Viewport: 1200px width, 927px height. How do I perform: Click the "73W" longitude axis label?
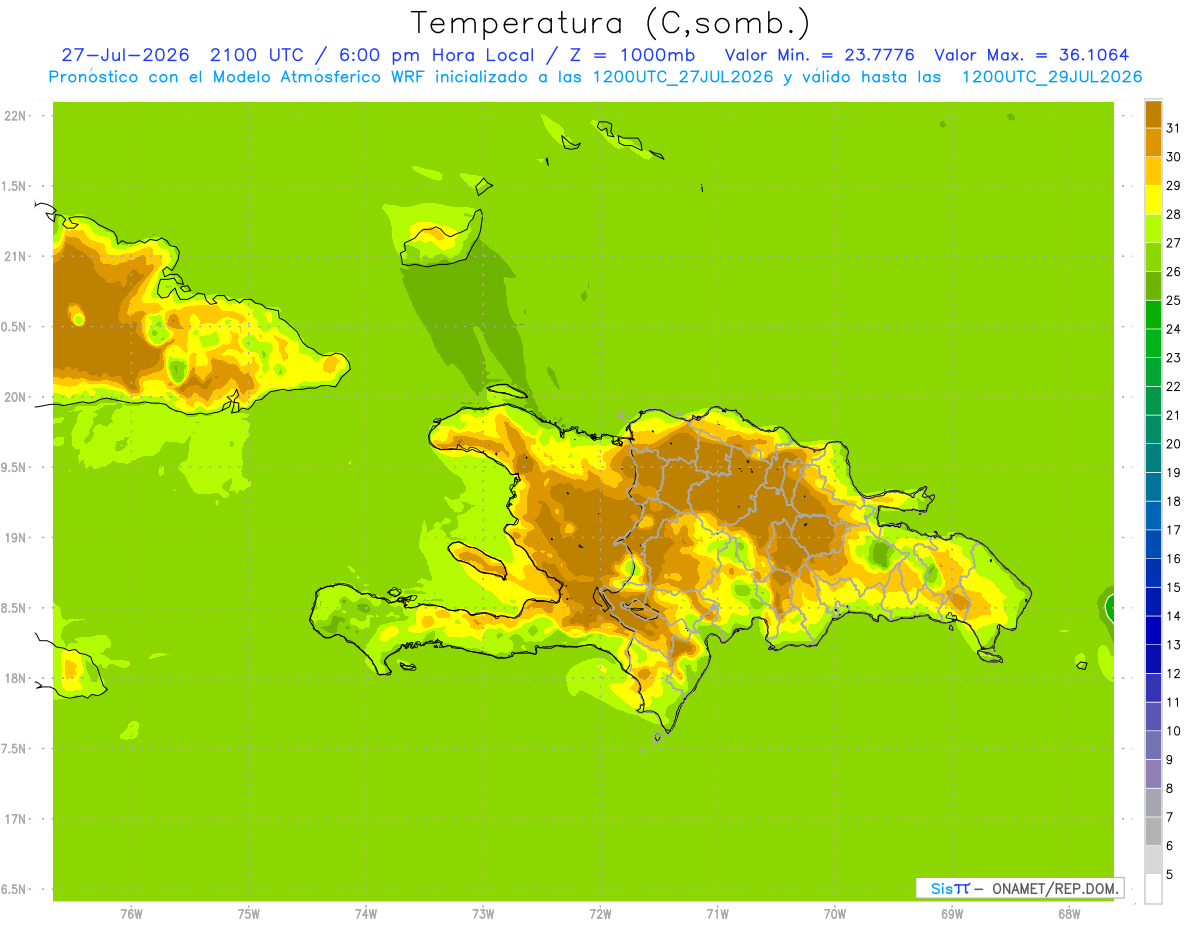point(483,914)
